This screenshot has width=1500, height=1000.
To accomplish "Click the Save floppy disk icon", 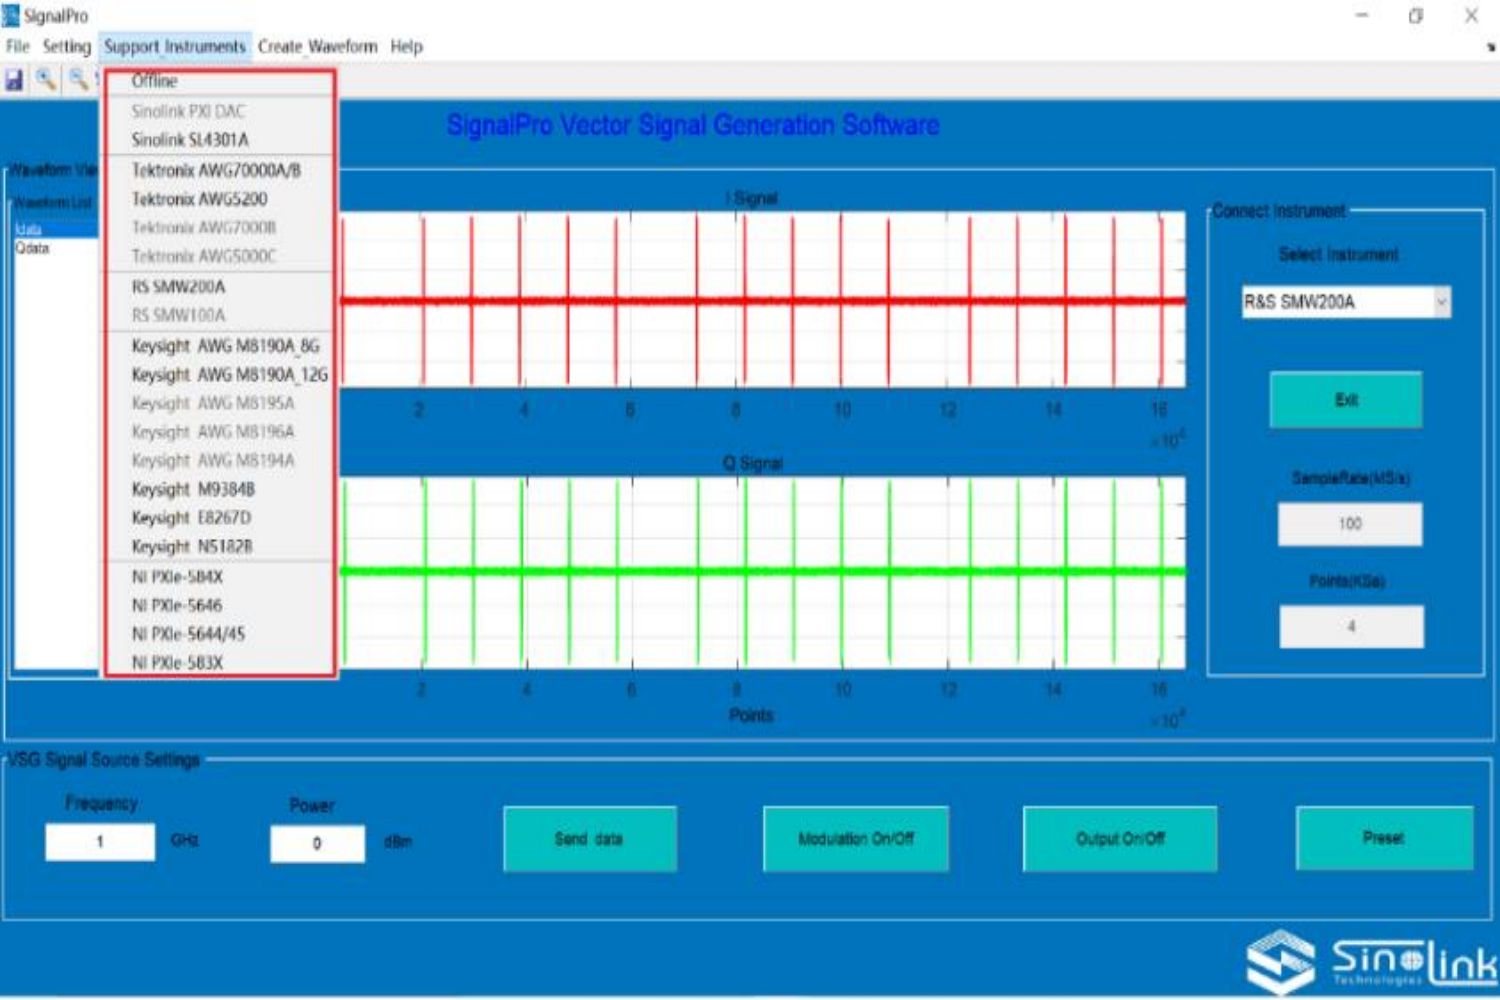I will click(14, 80).
